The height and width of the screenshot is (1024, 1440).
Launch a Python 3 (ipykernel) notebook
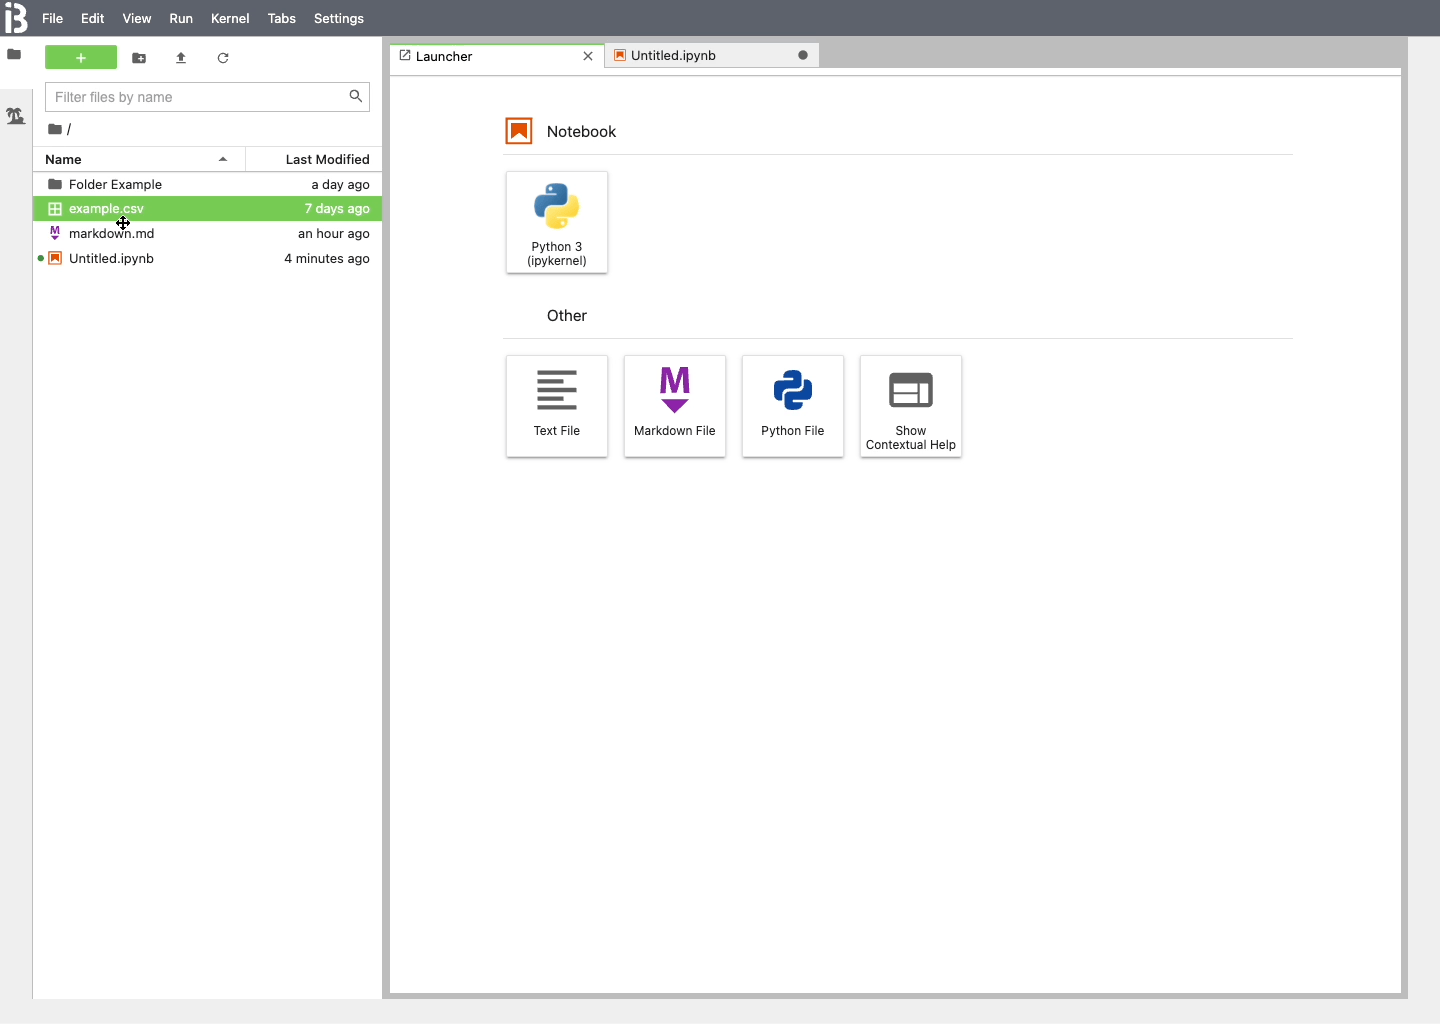(x=557, y=222)
